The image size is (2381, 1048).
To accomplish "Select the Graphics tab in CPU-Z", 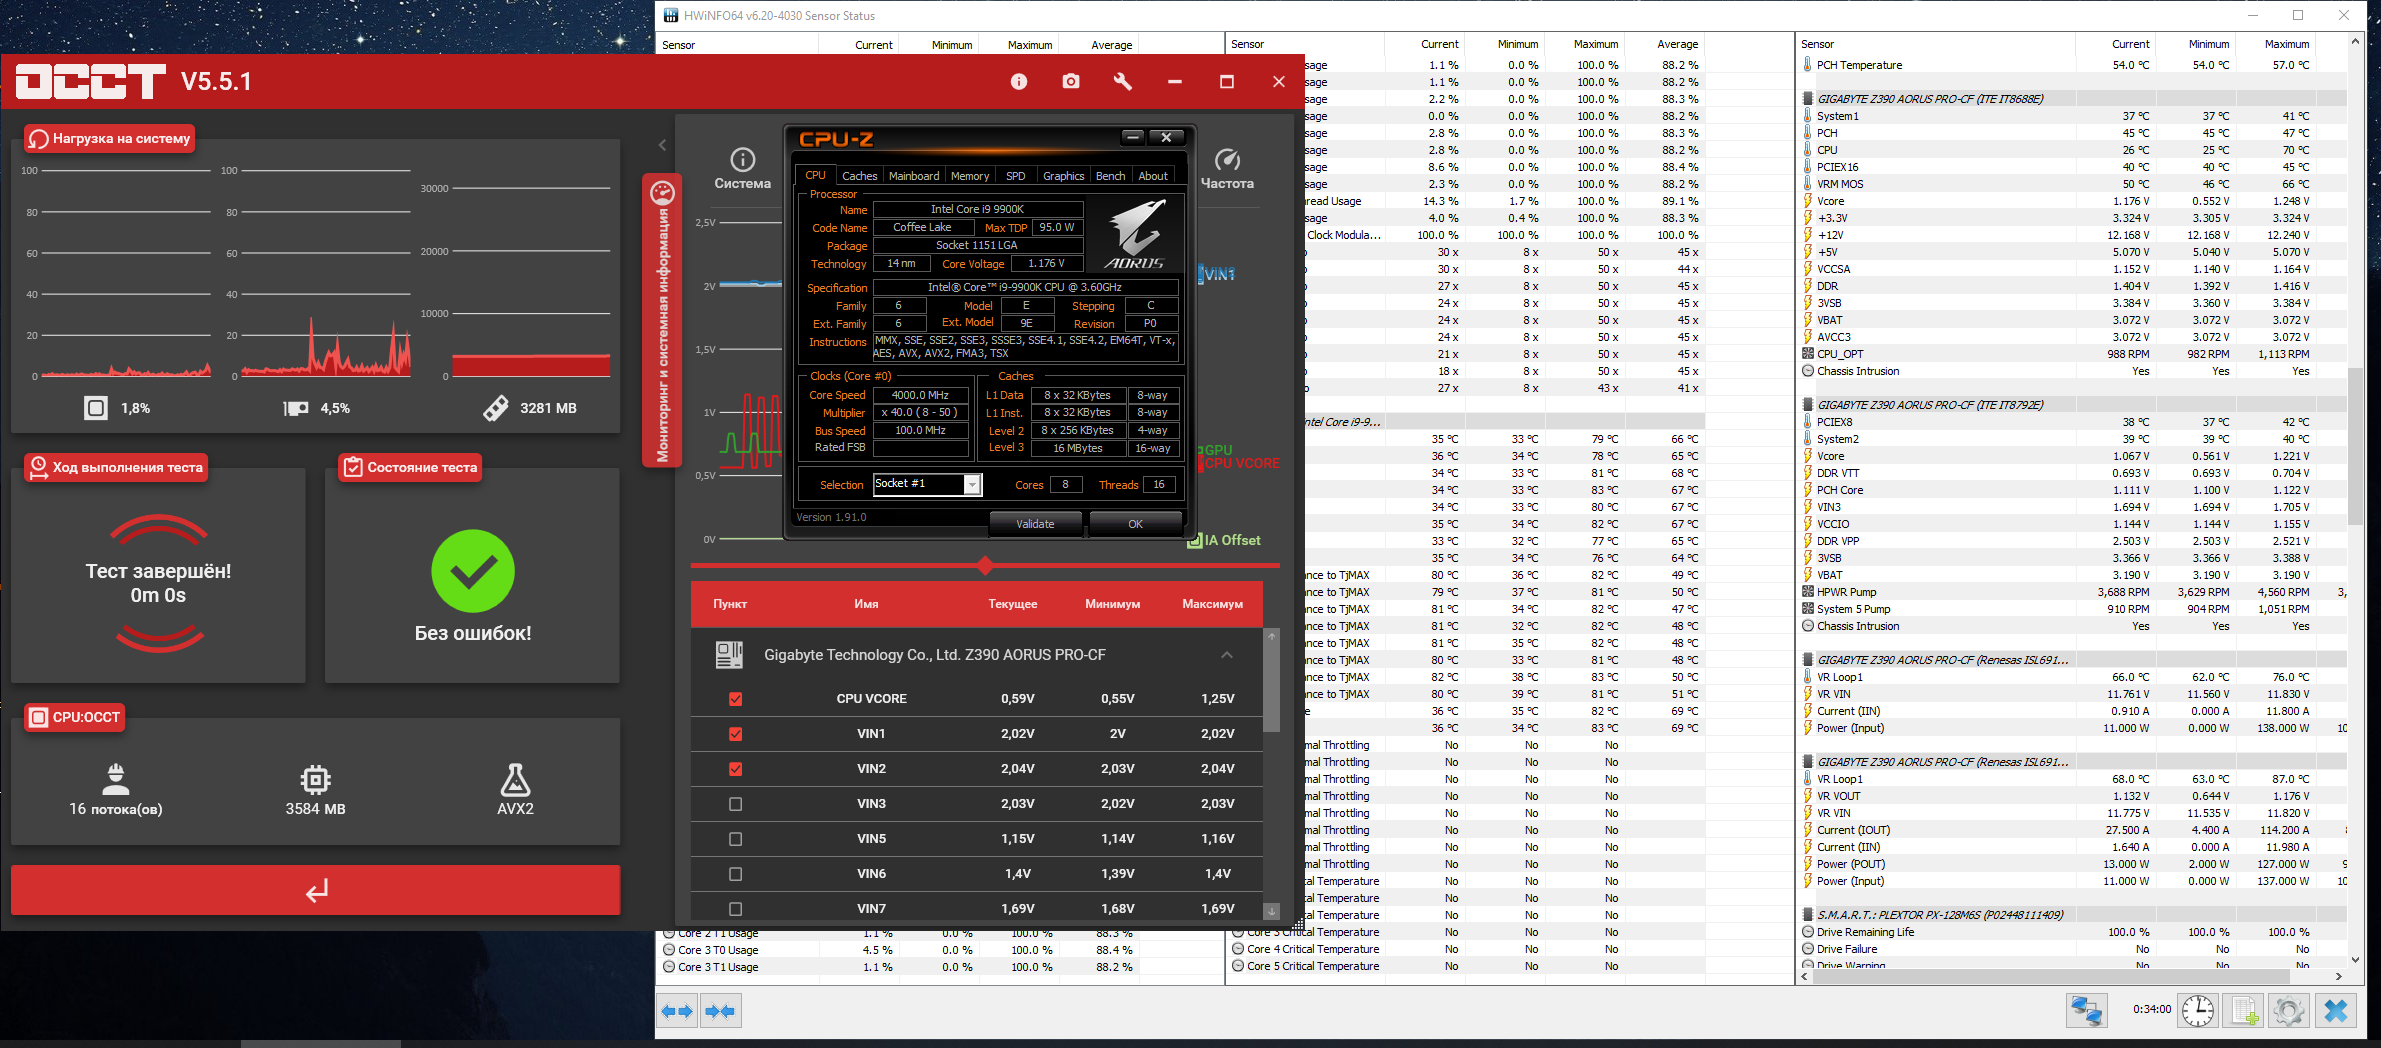I will pos(1063,176).
